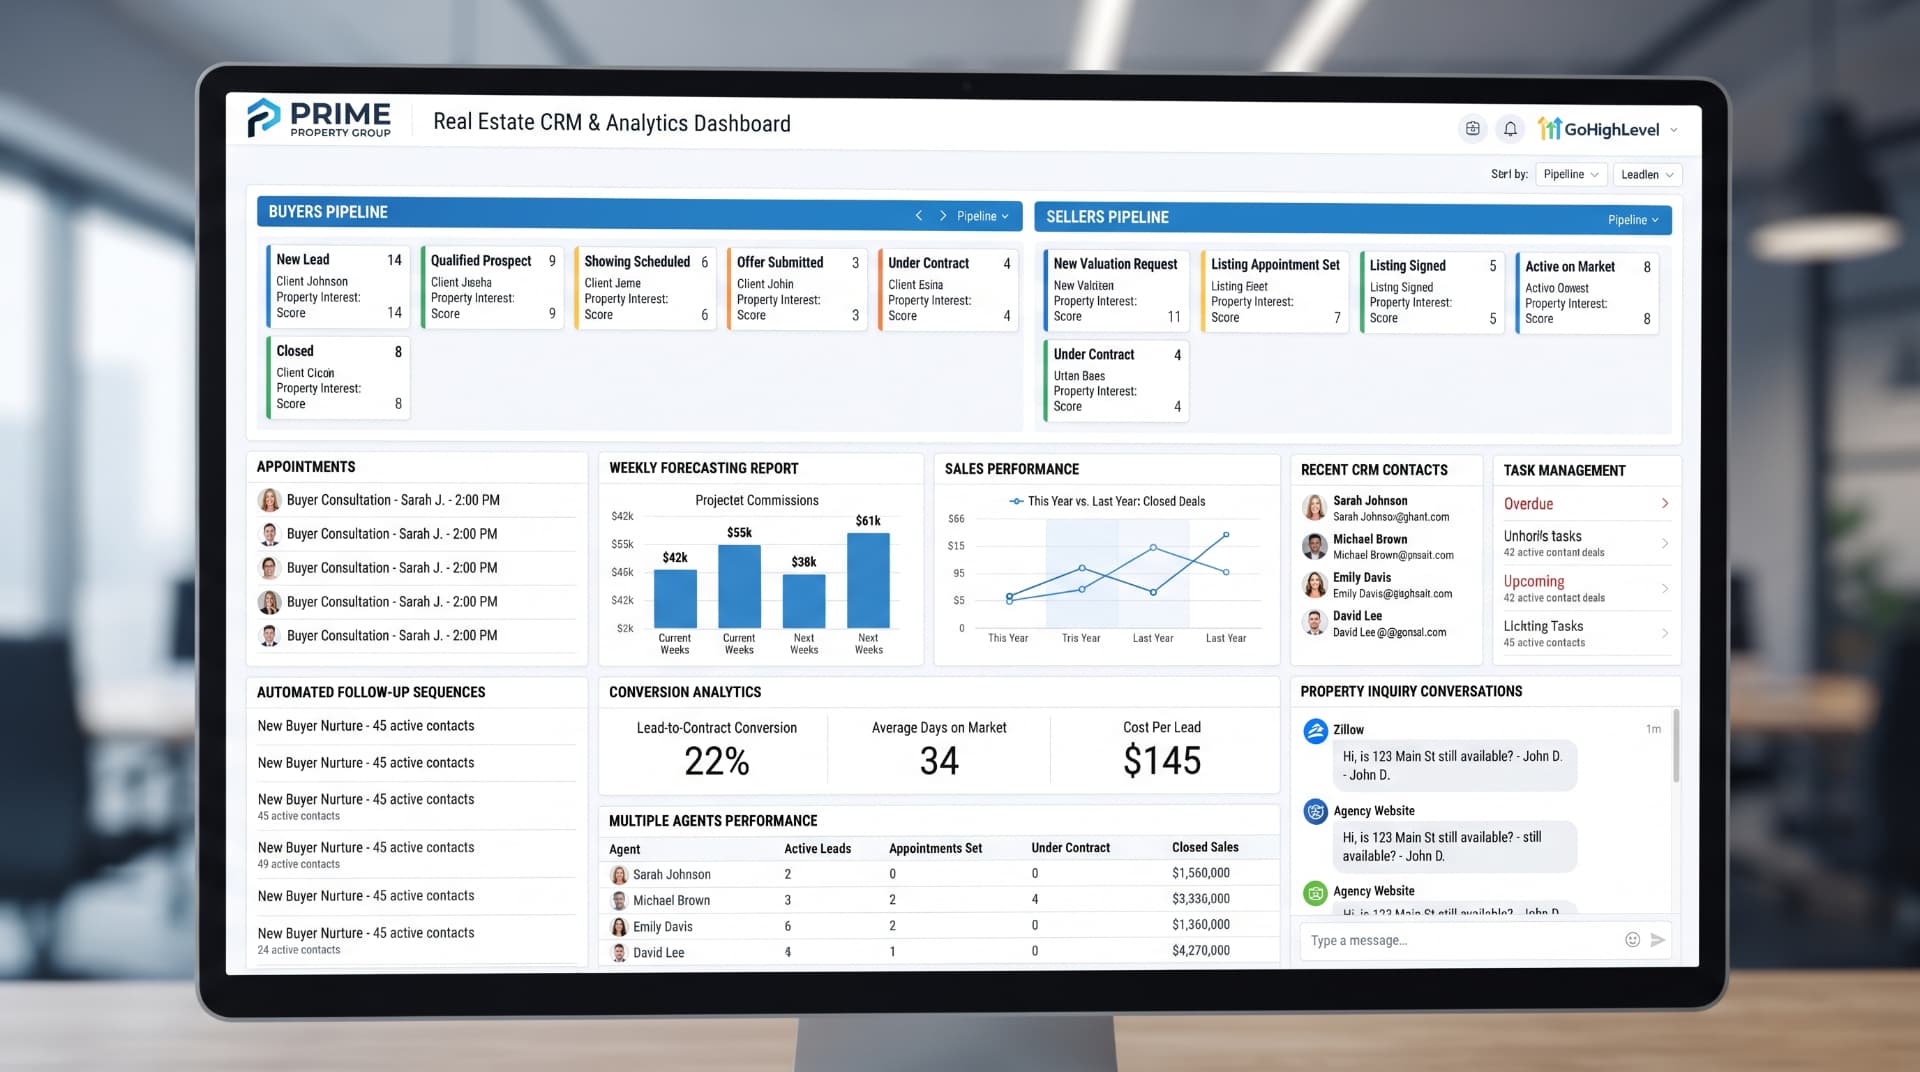
Task: Open the Qualified Prospect stage card
Action: (492, 287)
